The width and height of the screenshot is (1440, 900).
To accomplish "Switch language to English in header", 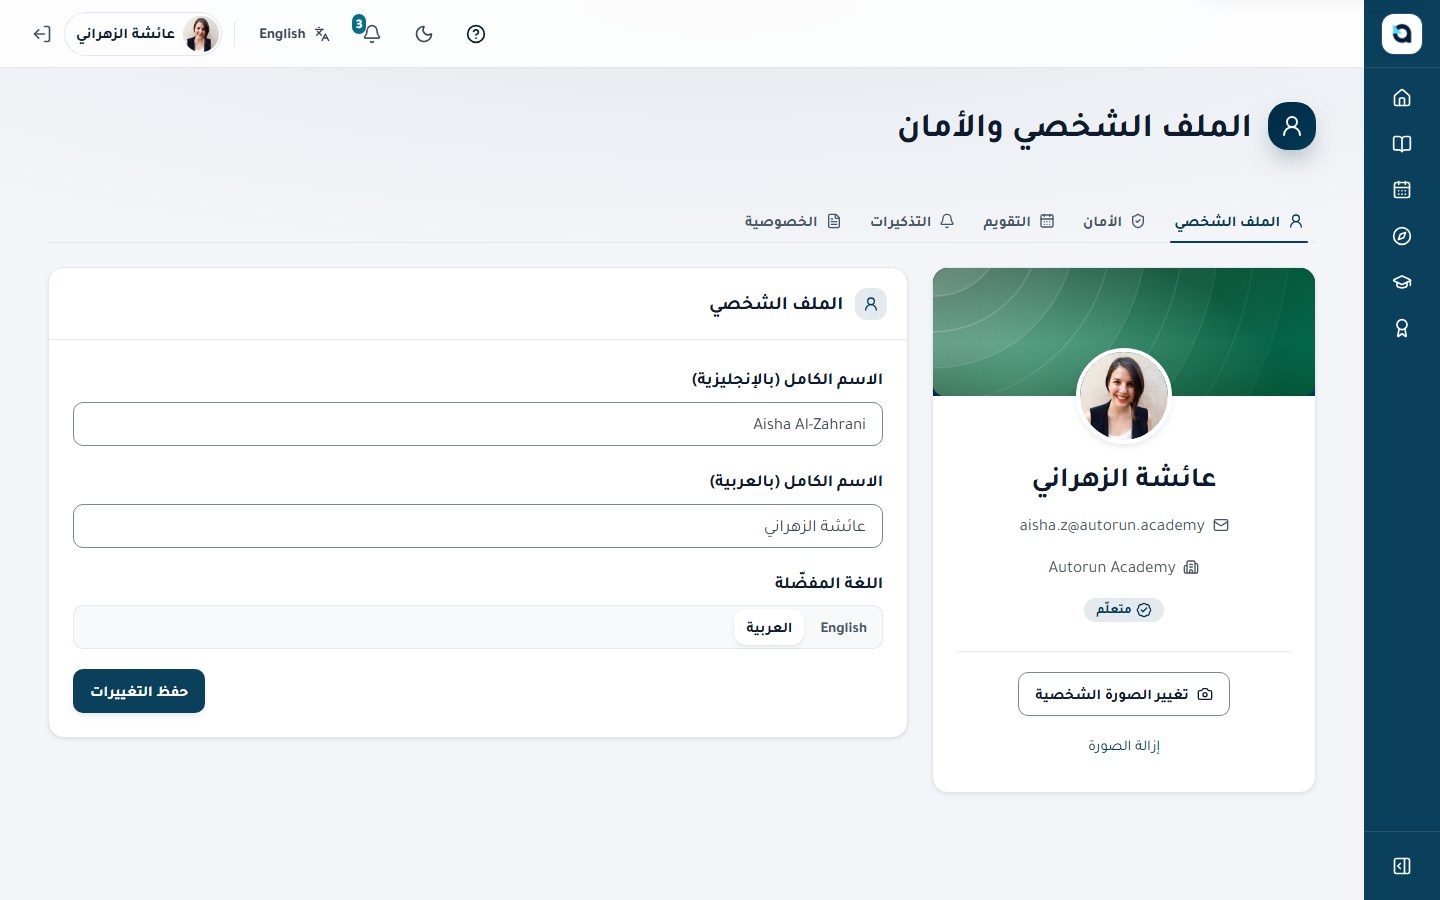I will tap(294, 34).
